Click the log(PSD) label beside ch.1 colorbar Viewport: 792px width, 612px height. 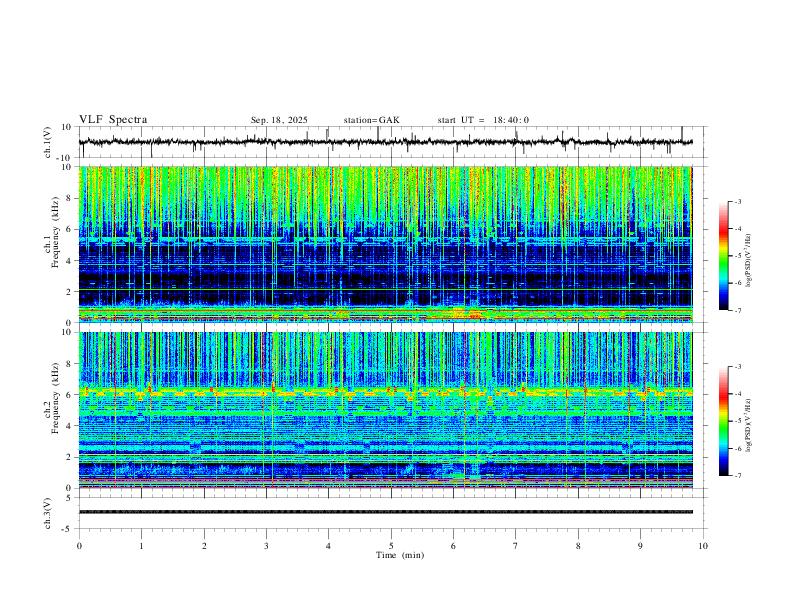pos(748,260)
